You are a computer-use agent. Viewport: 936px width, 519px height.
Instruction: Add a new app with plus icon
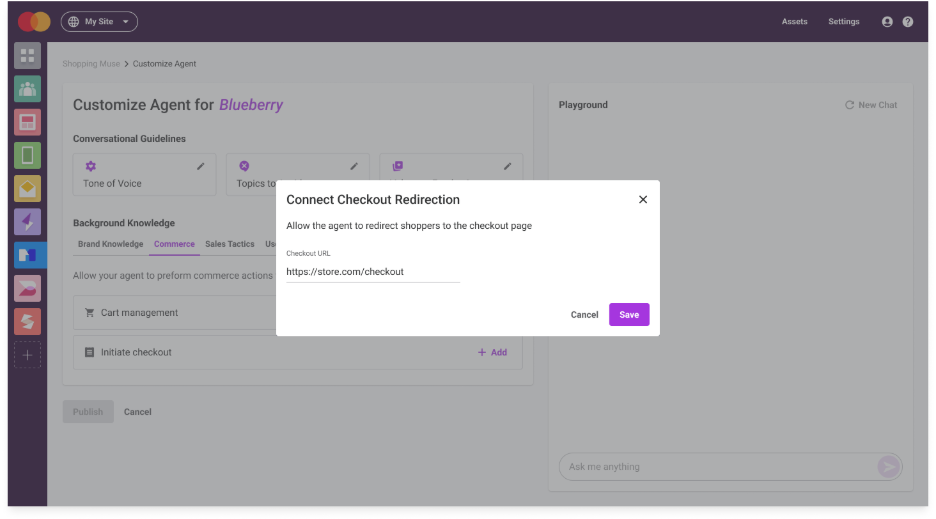(27, 355)
